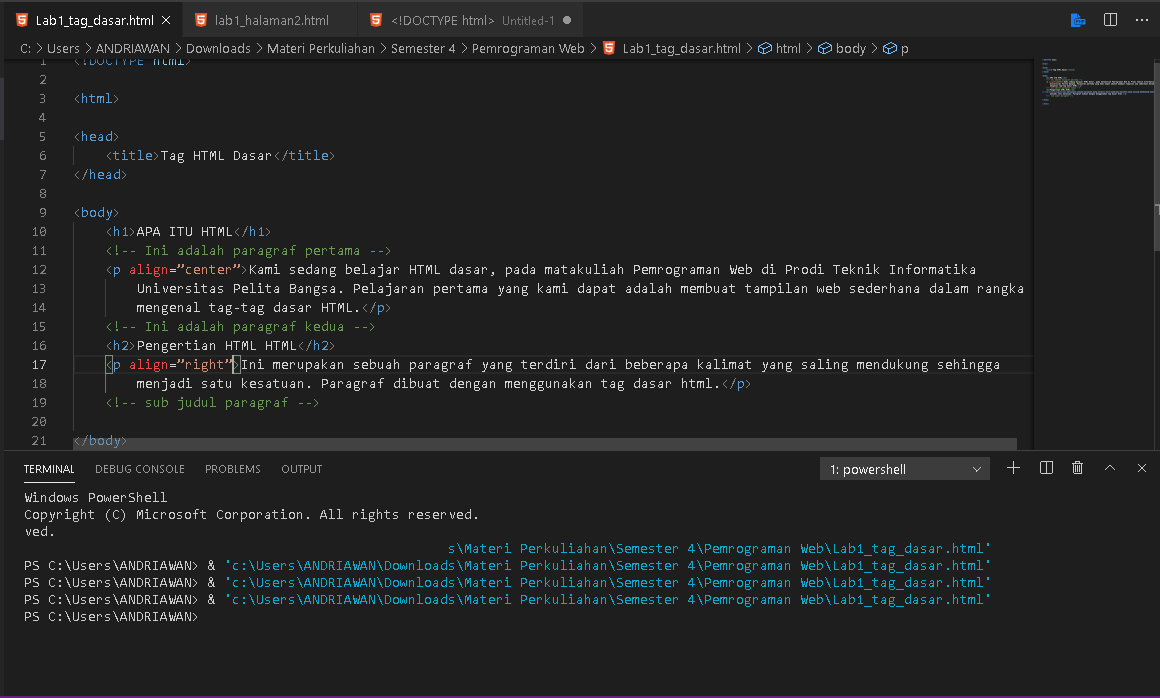Screen dimensions: 1160x698
Task: Click line number 17 in gutter
Action: click(39, 365)
